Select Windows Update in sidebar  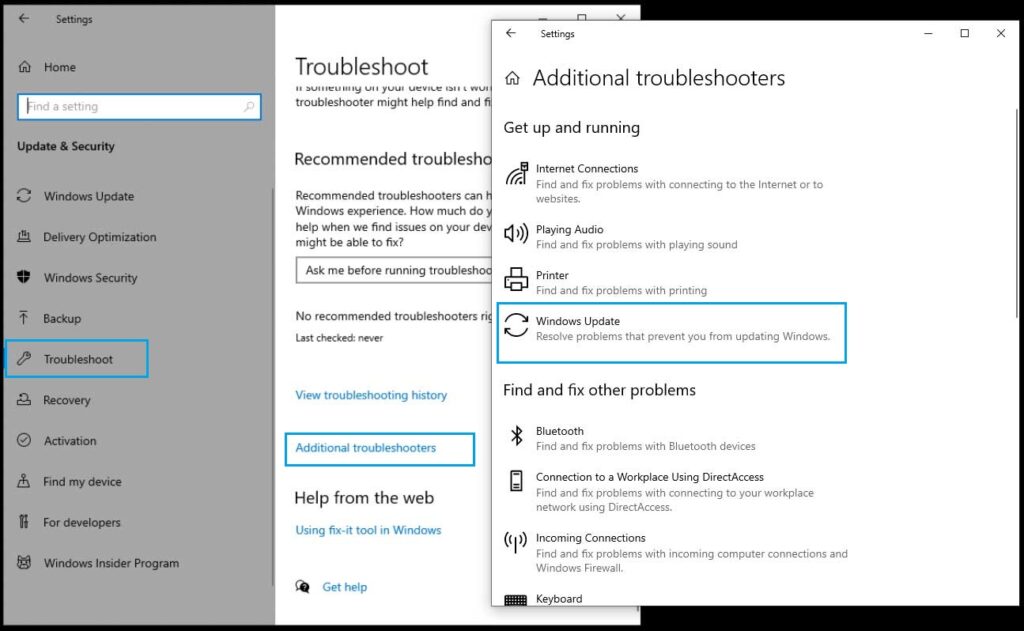[x=89, y=196]
